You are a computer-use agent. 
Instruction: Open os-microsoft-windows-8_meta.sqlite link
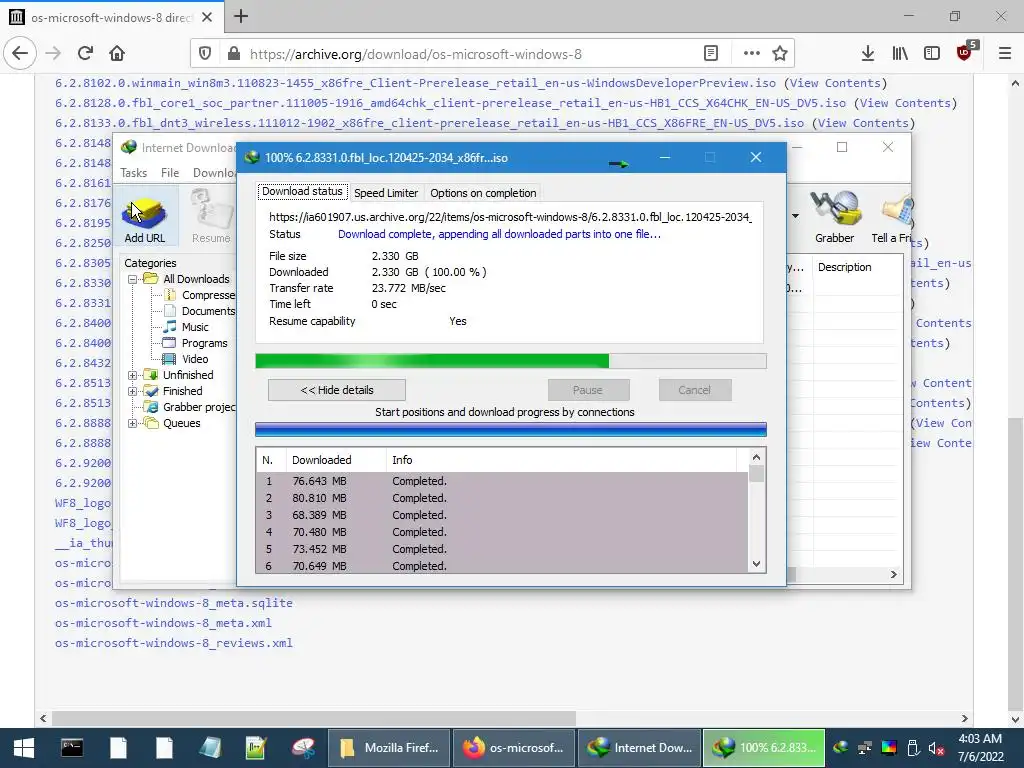174,603
